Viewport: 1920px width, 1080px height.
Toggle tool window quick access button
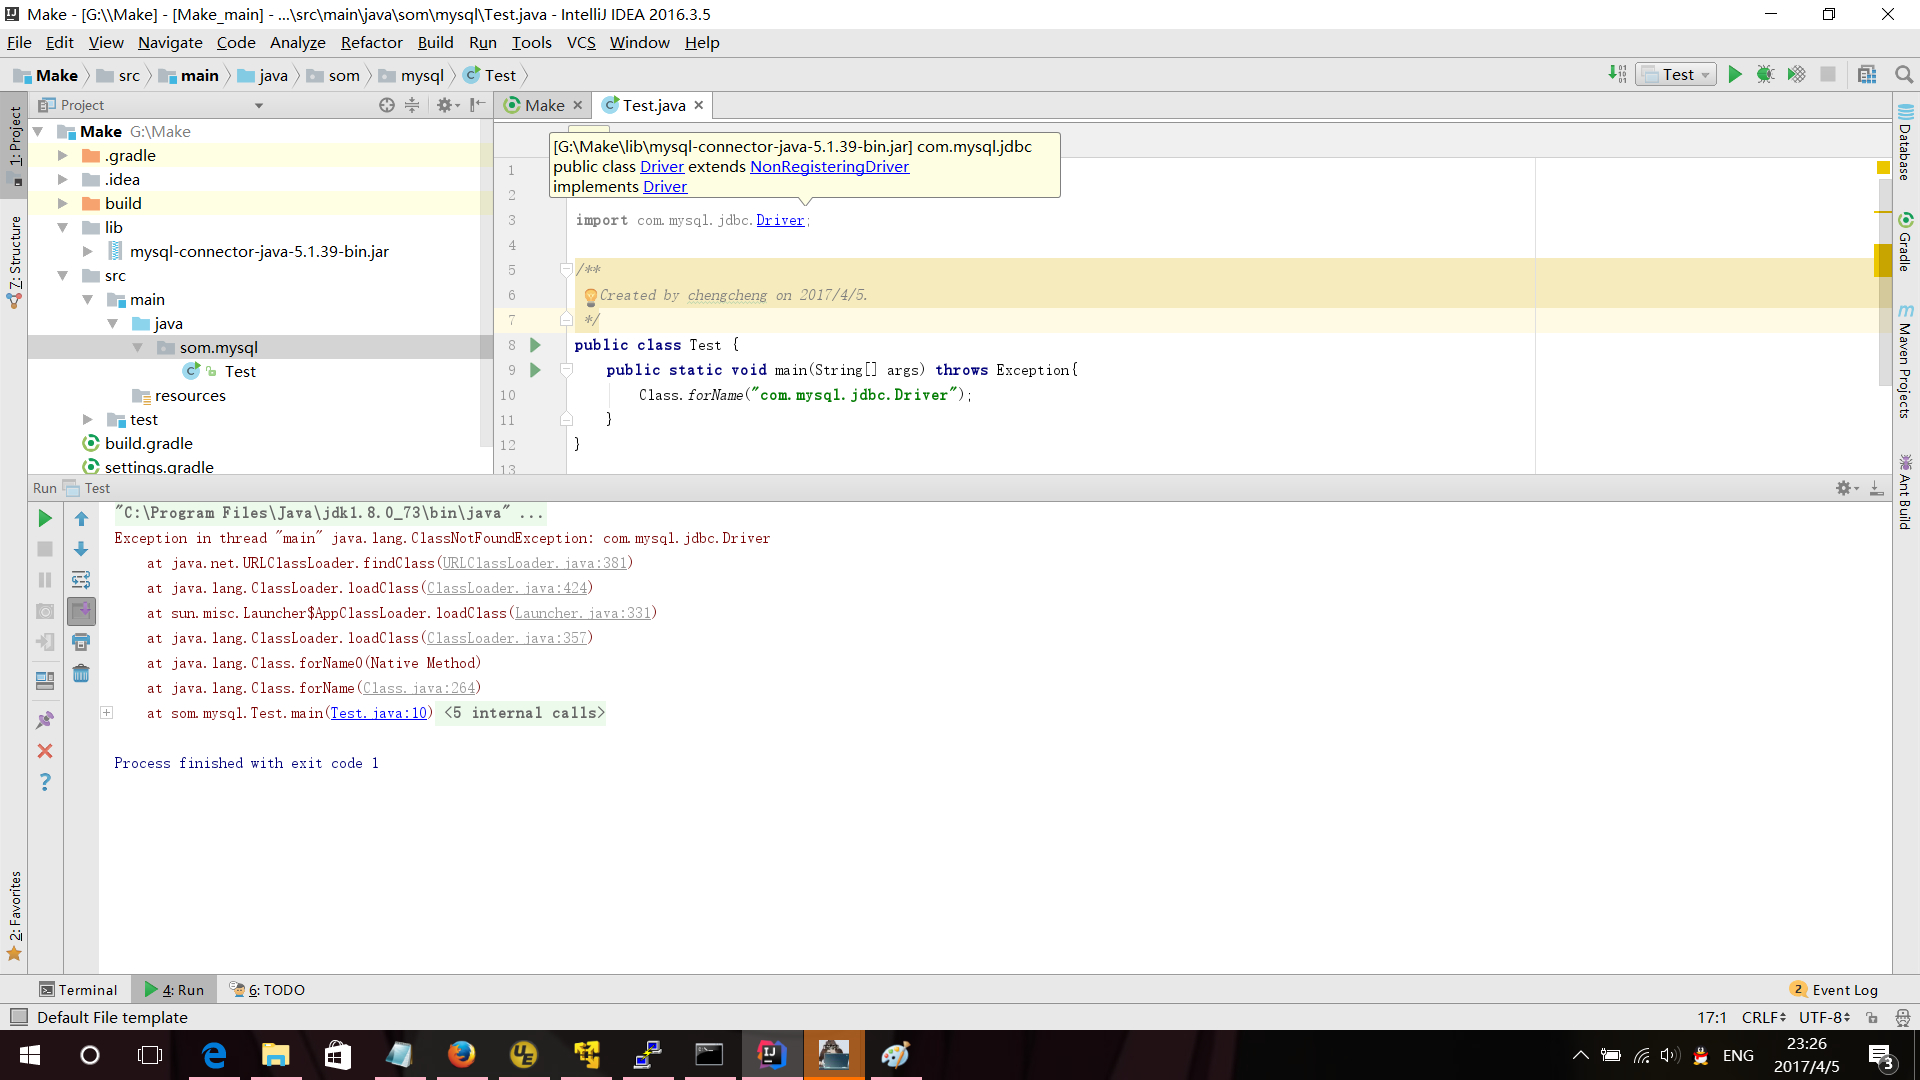(18, 1017)
